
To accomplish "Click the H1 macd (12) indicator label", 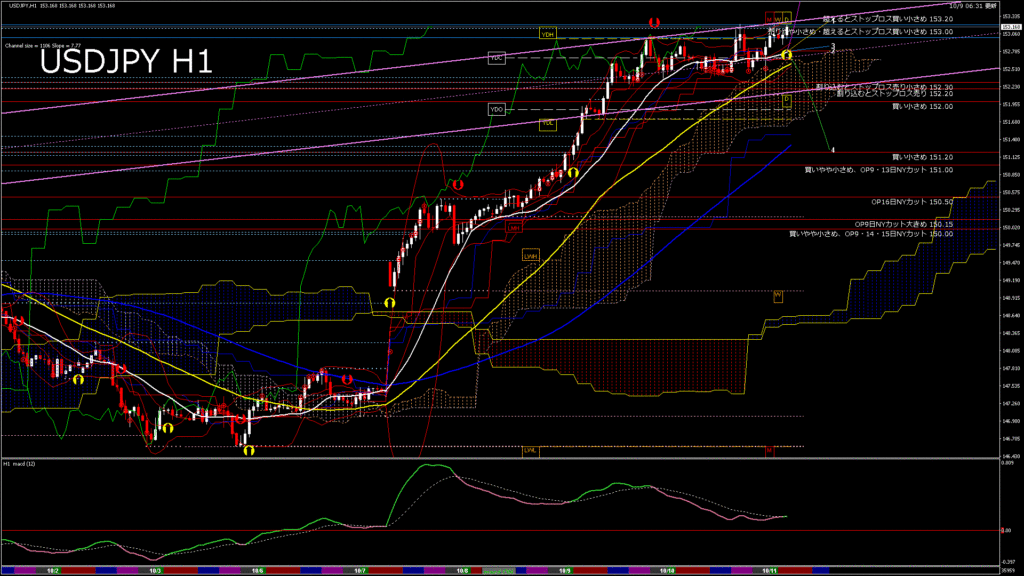I will (21, 464).
